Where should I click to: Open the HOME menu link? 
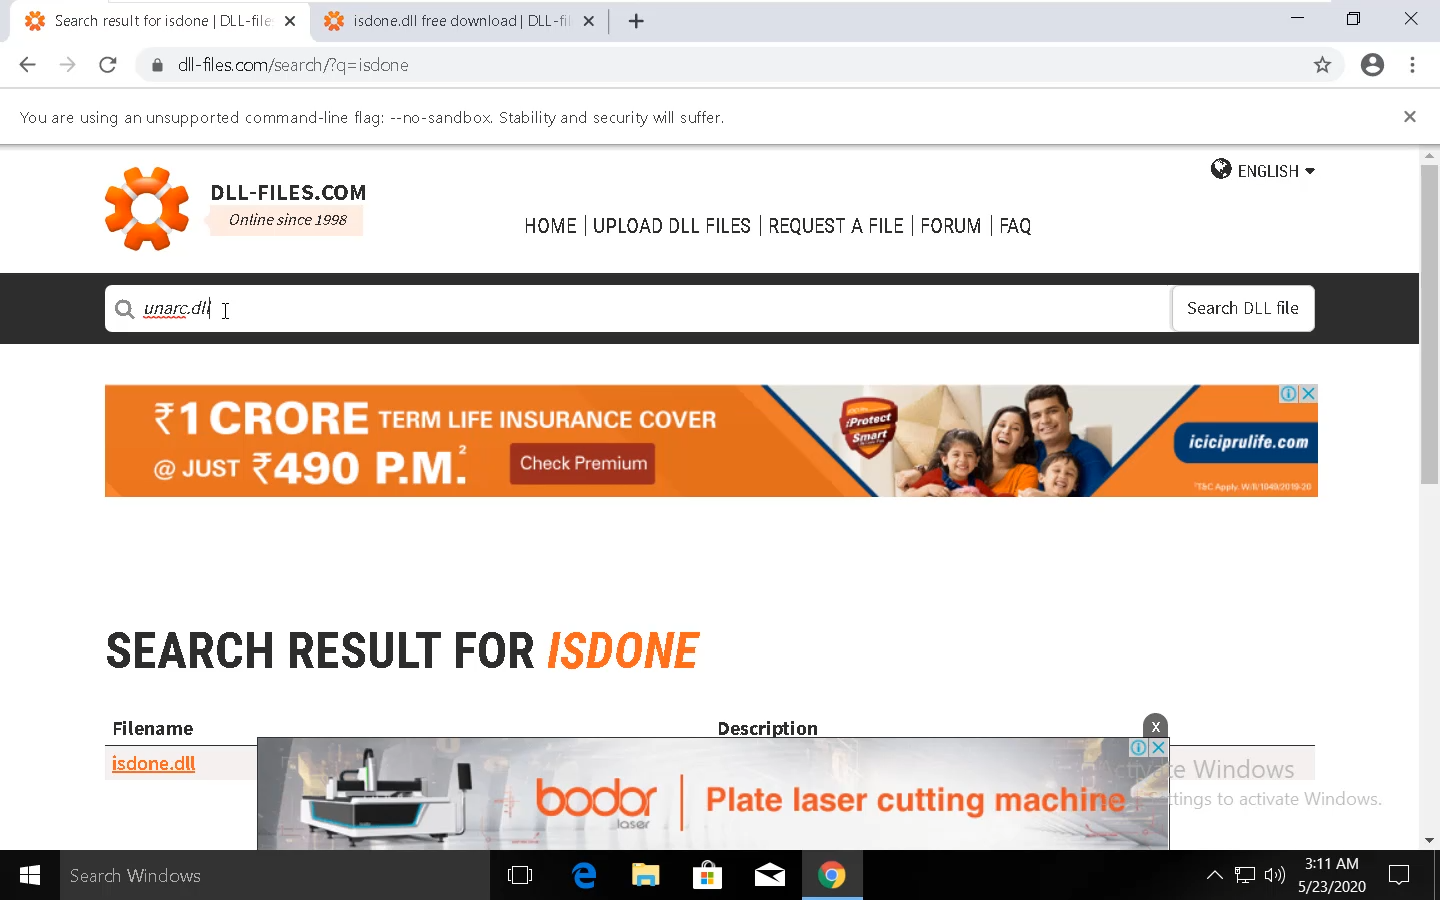click(551, 226)
